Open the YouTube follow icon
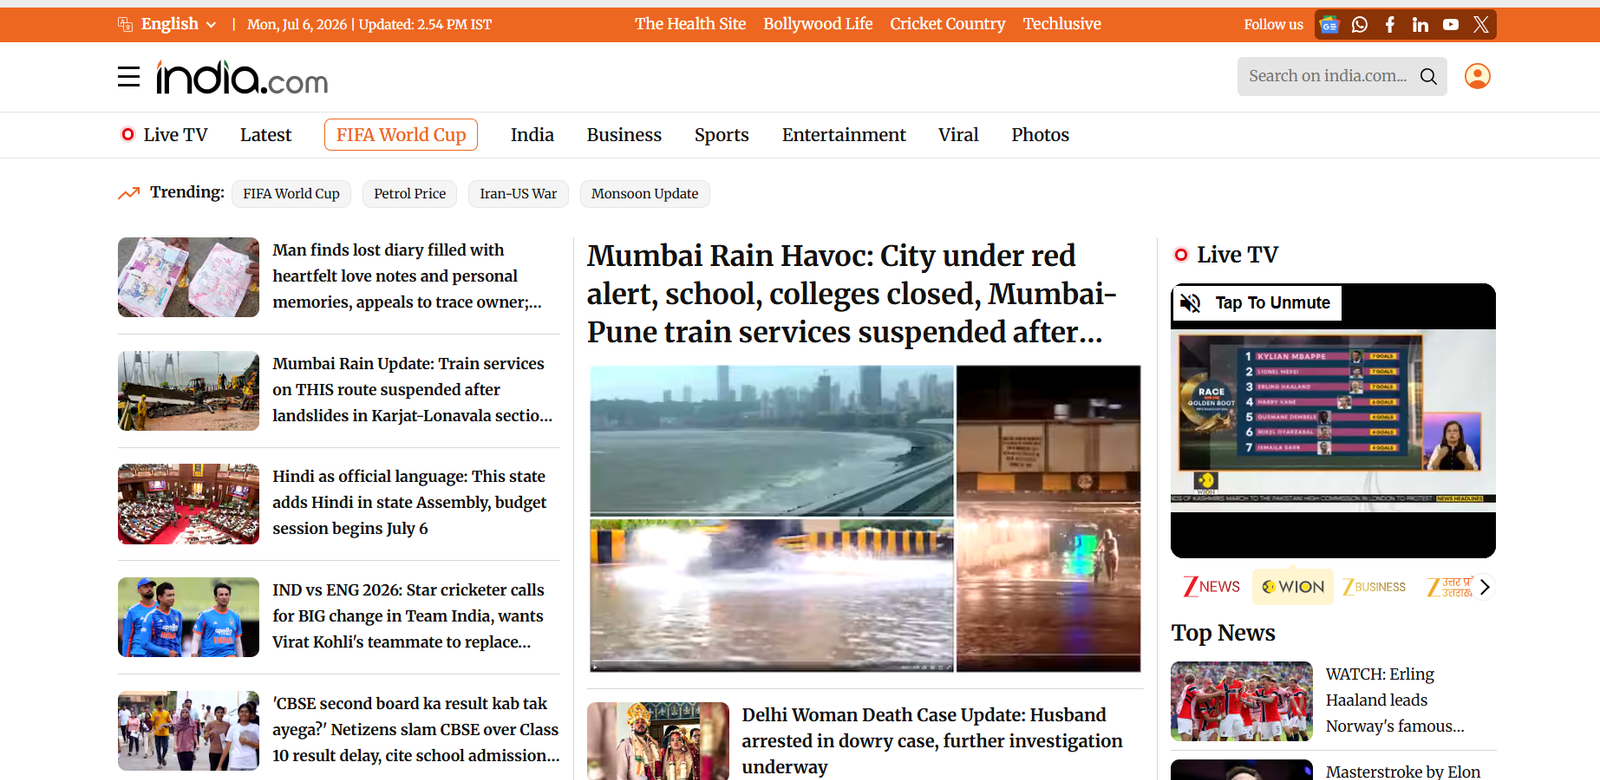 pyautogui.click(x=1451, y=25)
